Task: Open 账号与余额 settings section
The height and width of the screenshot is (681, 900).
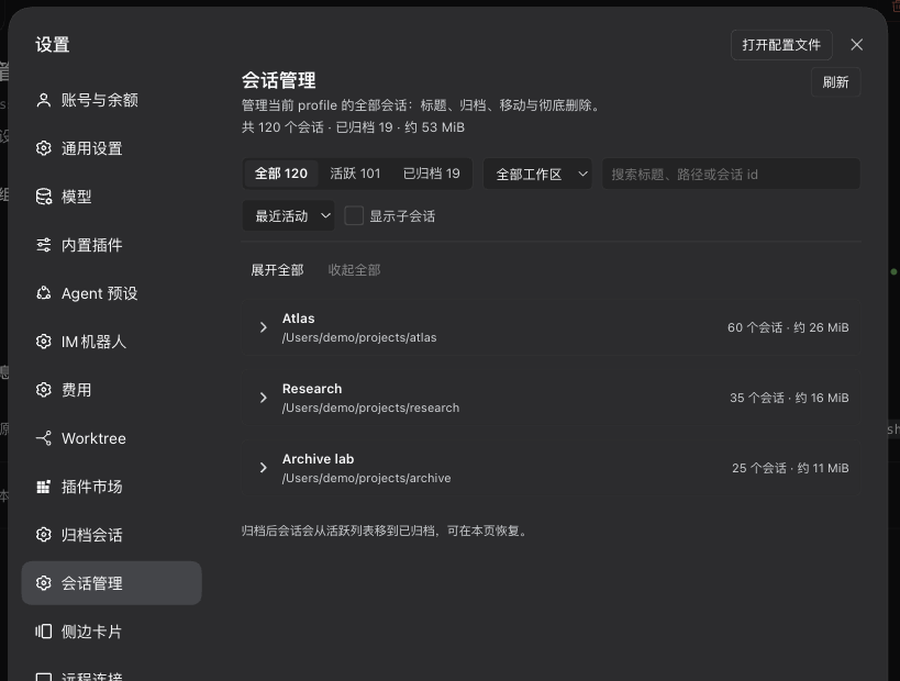Action: (x=111, y=100)
